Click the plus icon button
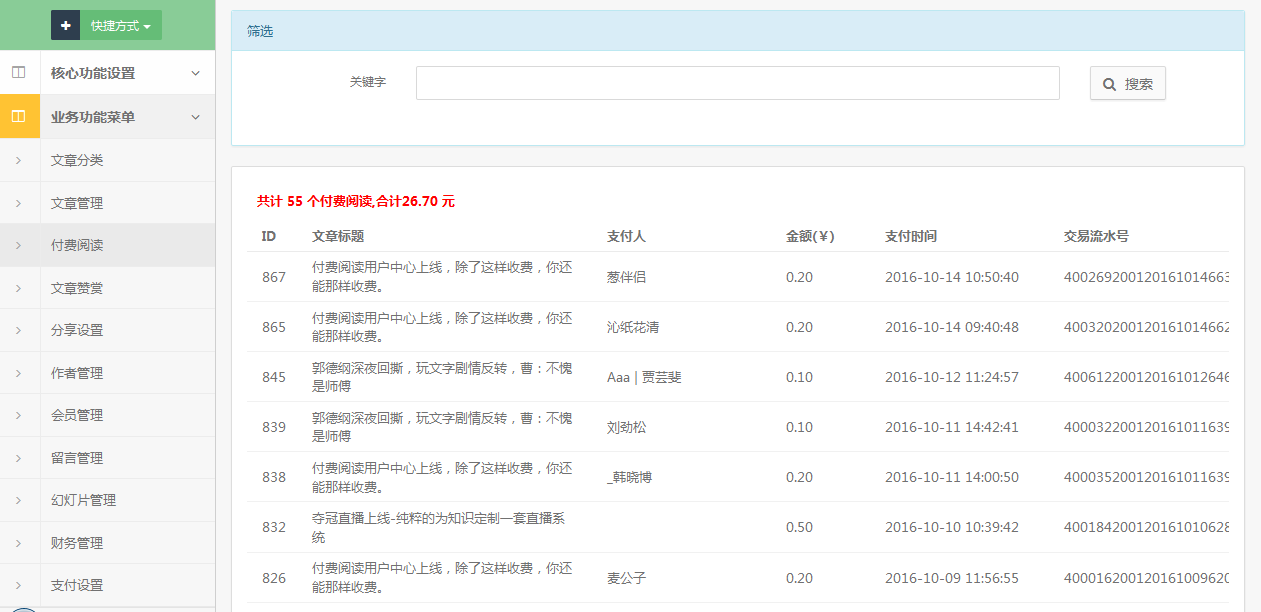Image resolution: width=1261 pixels, height=612 pixels. [x=66, y=25]
